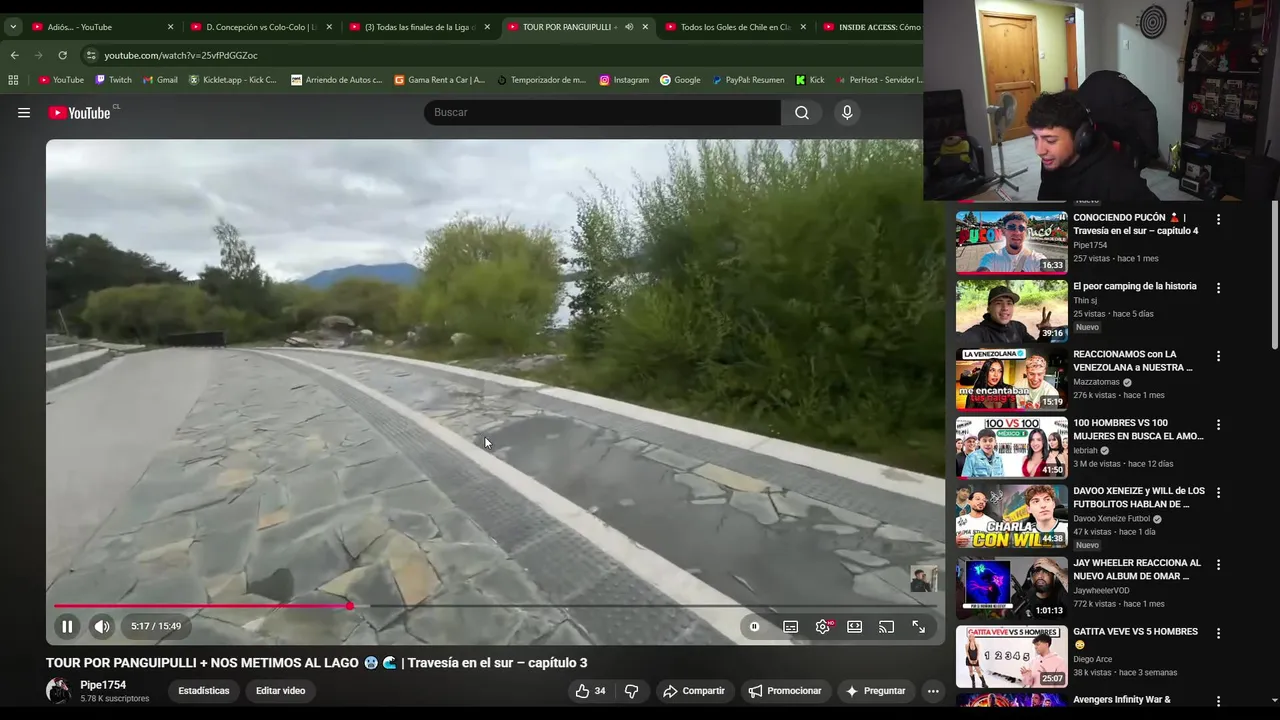Click the channel watermark in video corner
The width and height of the screenshot is (1280, 720).
tap(923, 579)
